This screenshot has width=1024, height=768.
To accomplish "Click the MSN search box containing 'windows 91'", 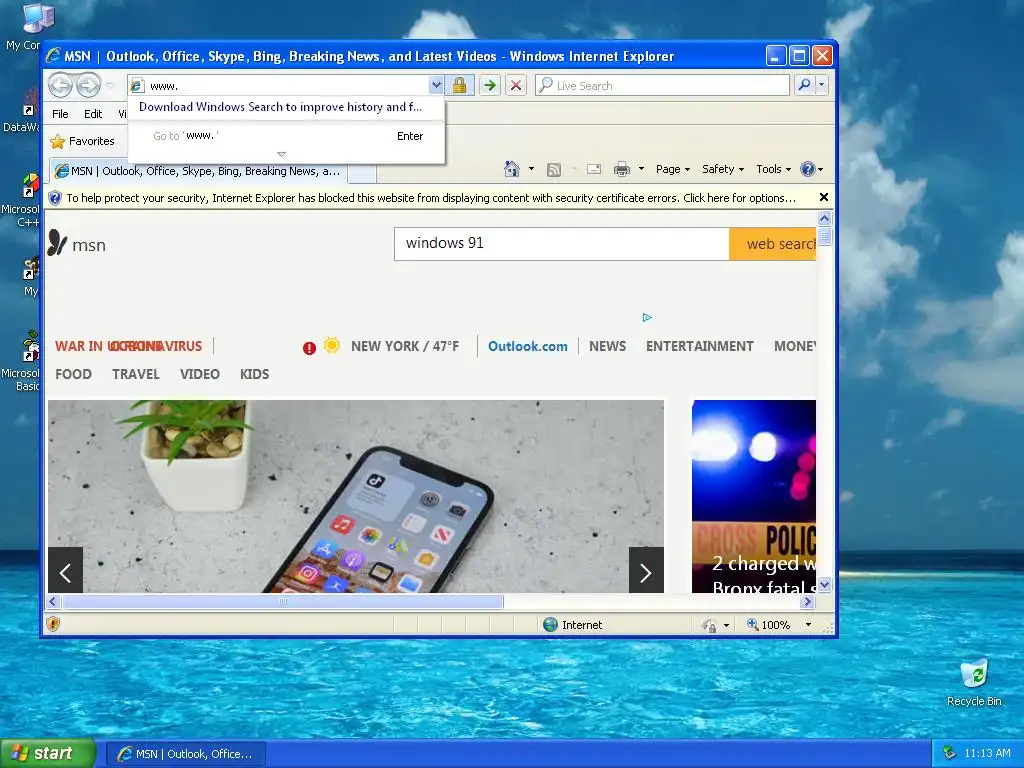I will 562,244.
